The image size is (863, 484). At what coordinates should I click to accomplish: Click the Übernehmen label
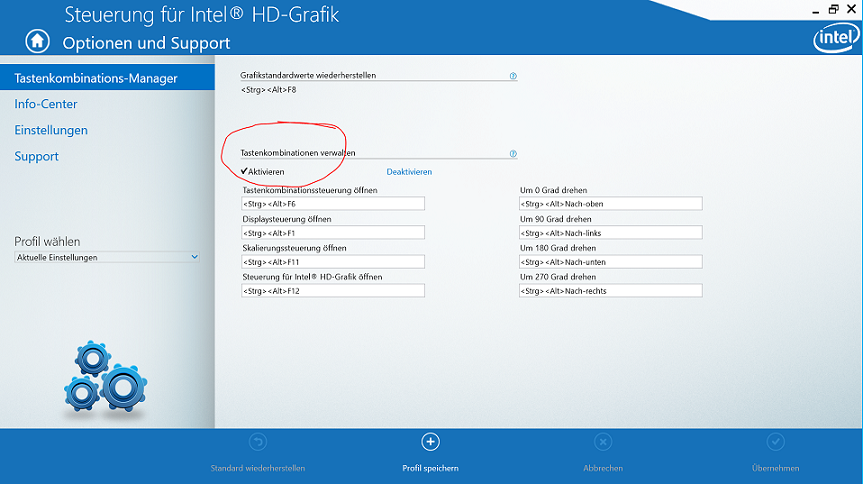pos(775,468)
